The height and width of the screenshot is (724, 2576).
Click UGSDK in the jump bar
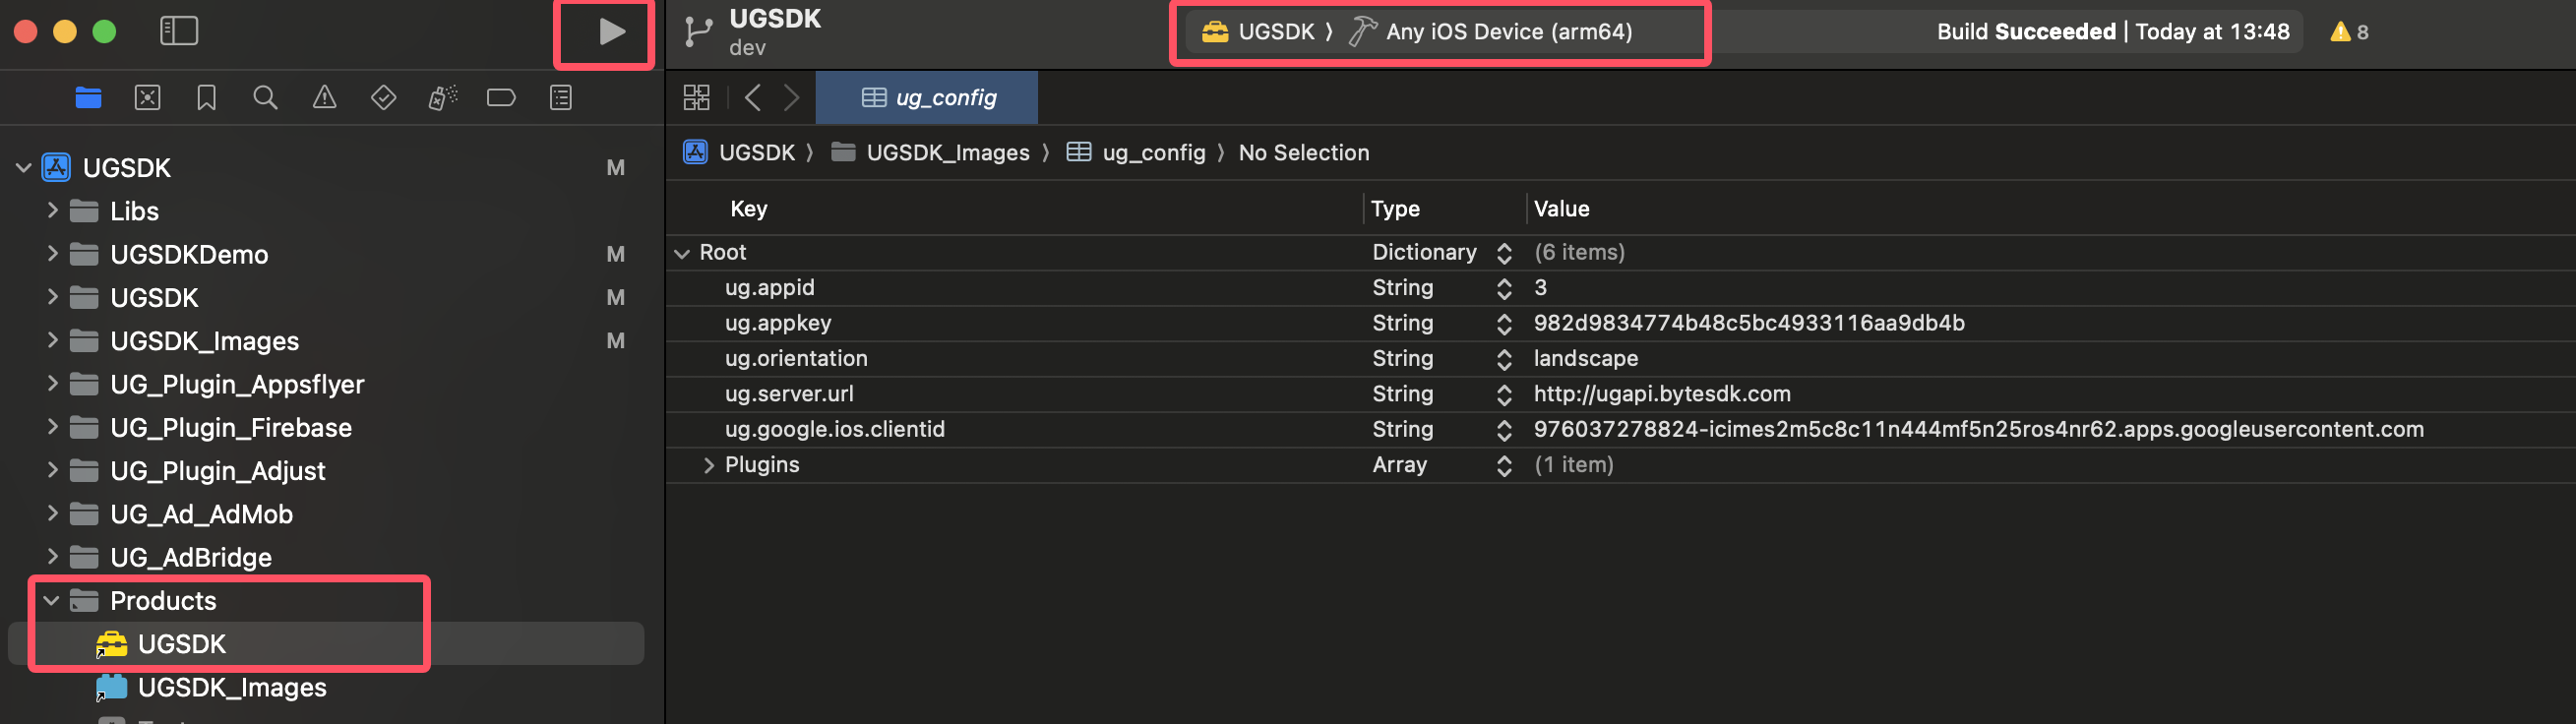point(740,153)
